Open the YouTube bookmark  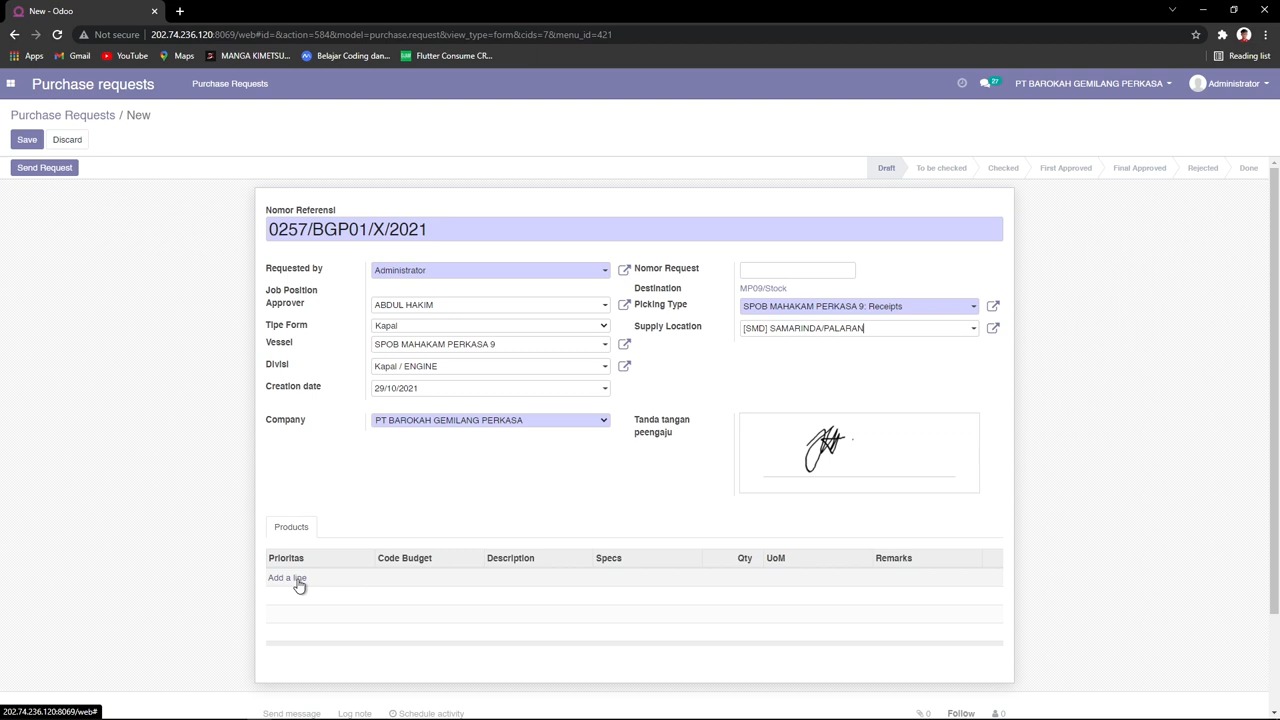pos(125,56)
